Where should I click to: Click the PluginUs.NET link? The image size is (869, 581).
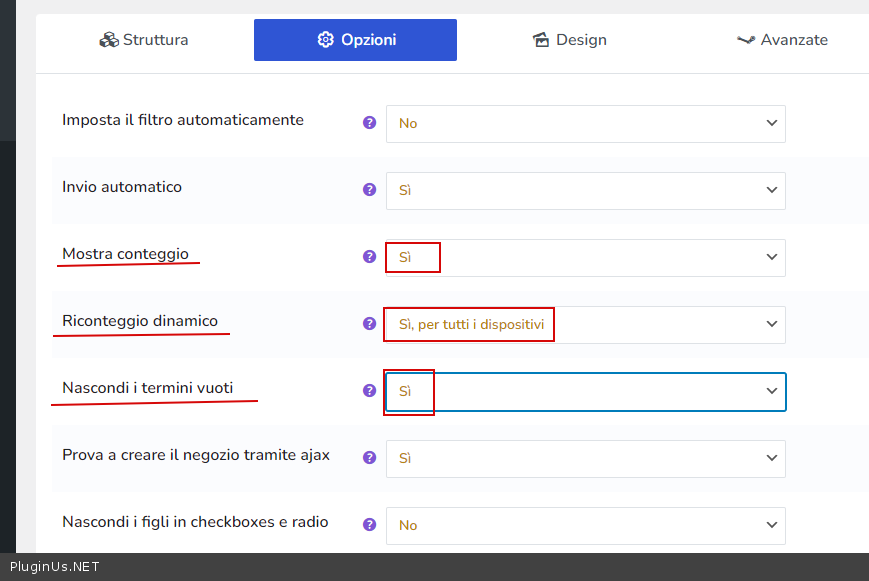pos(54,567)
